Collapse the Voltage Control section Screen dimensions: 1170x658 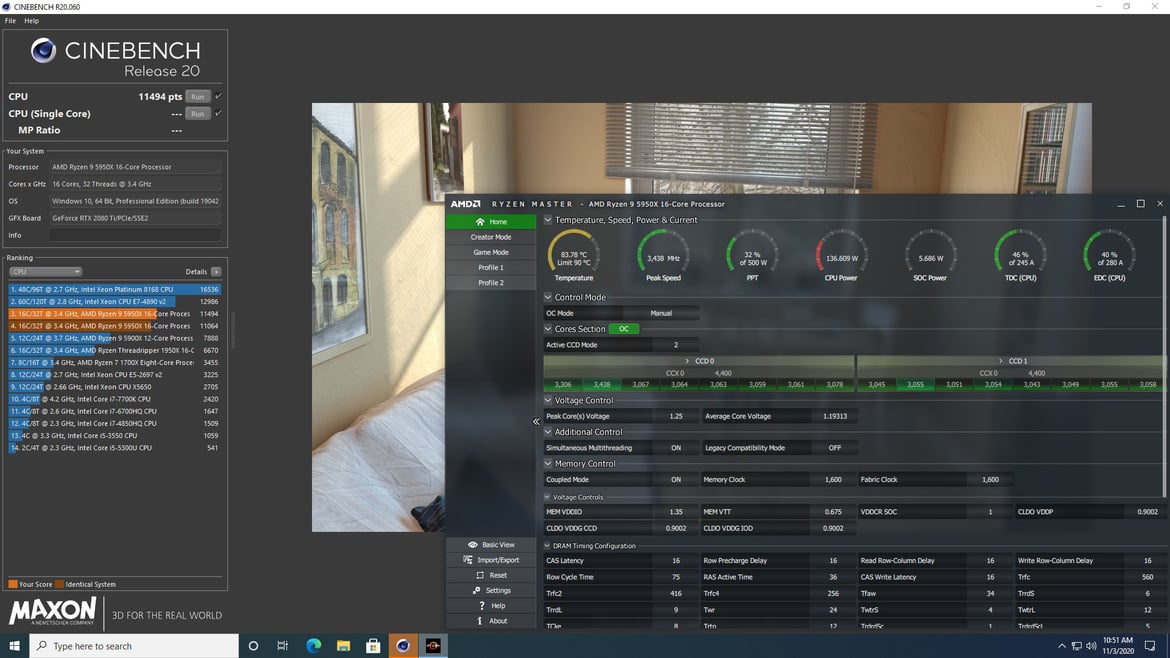pyautogui.click(x=548, y=401)
